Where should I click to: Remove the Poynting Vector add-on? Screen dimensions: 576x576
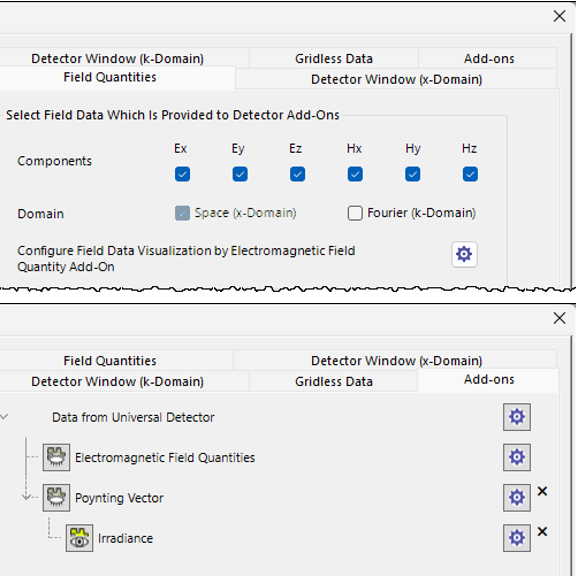tap(542, 491)
